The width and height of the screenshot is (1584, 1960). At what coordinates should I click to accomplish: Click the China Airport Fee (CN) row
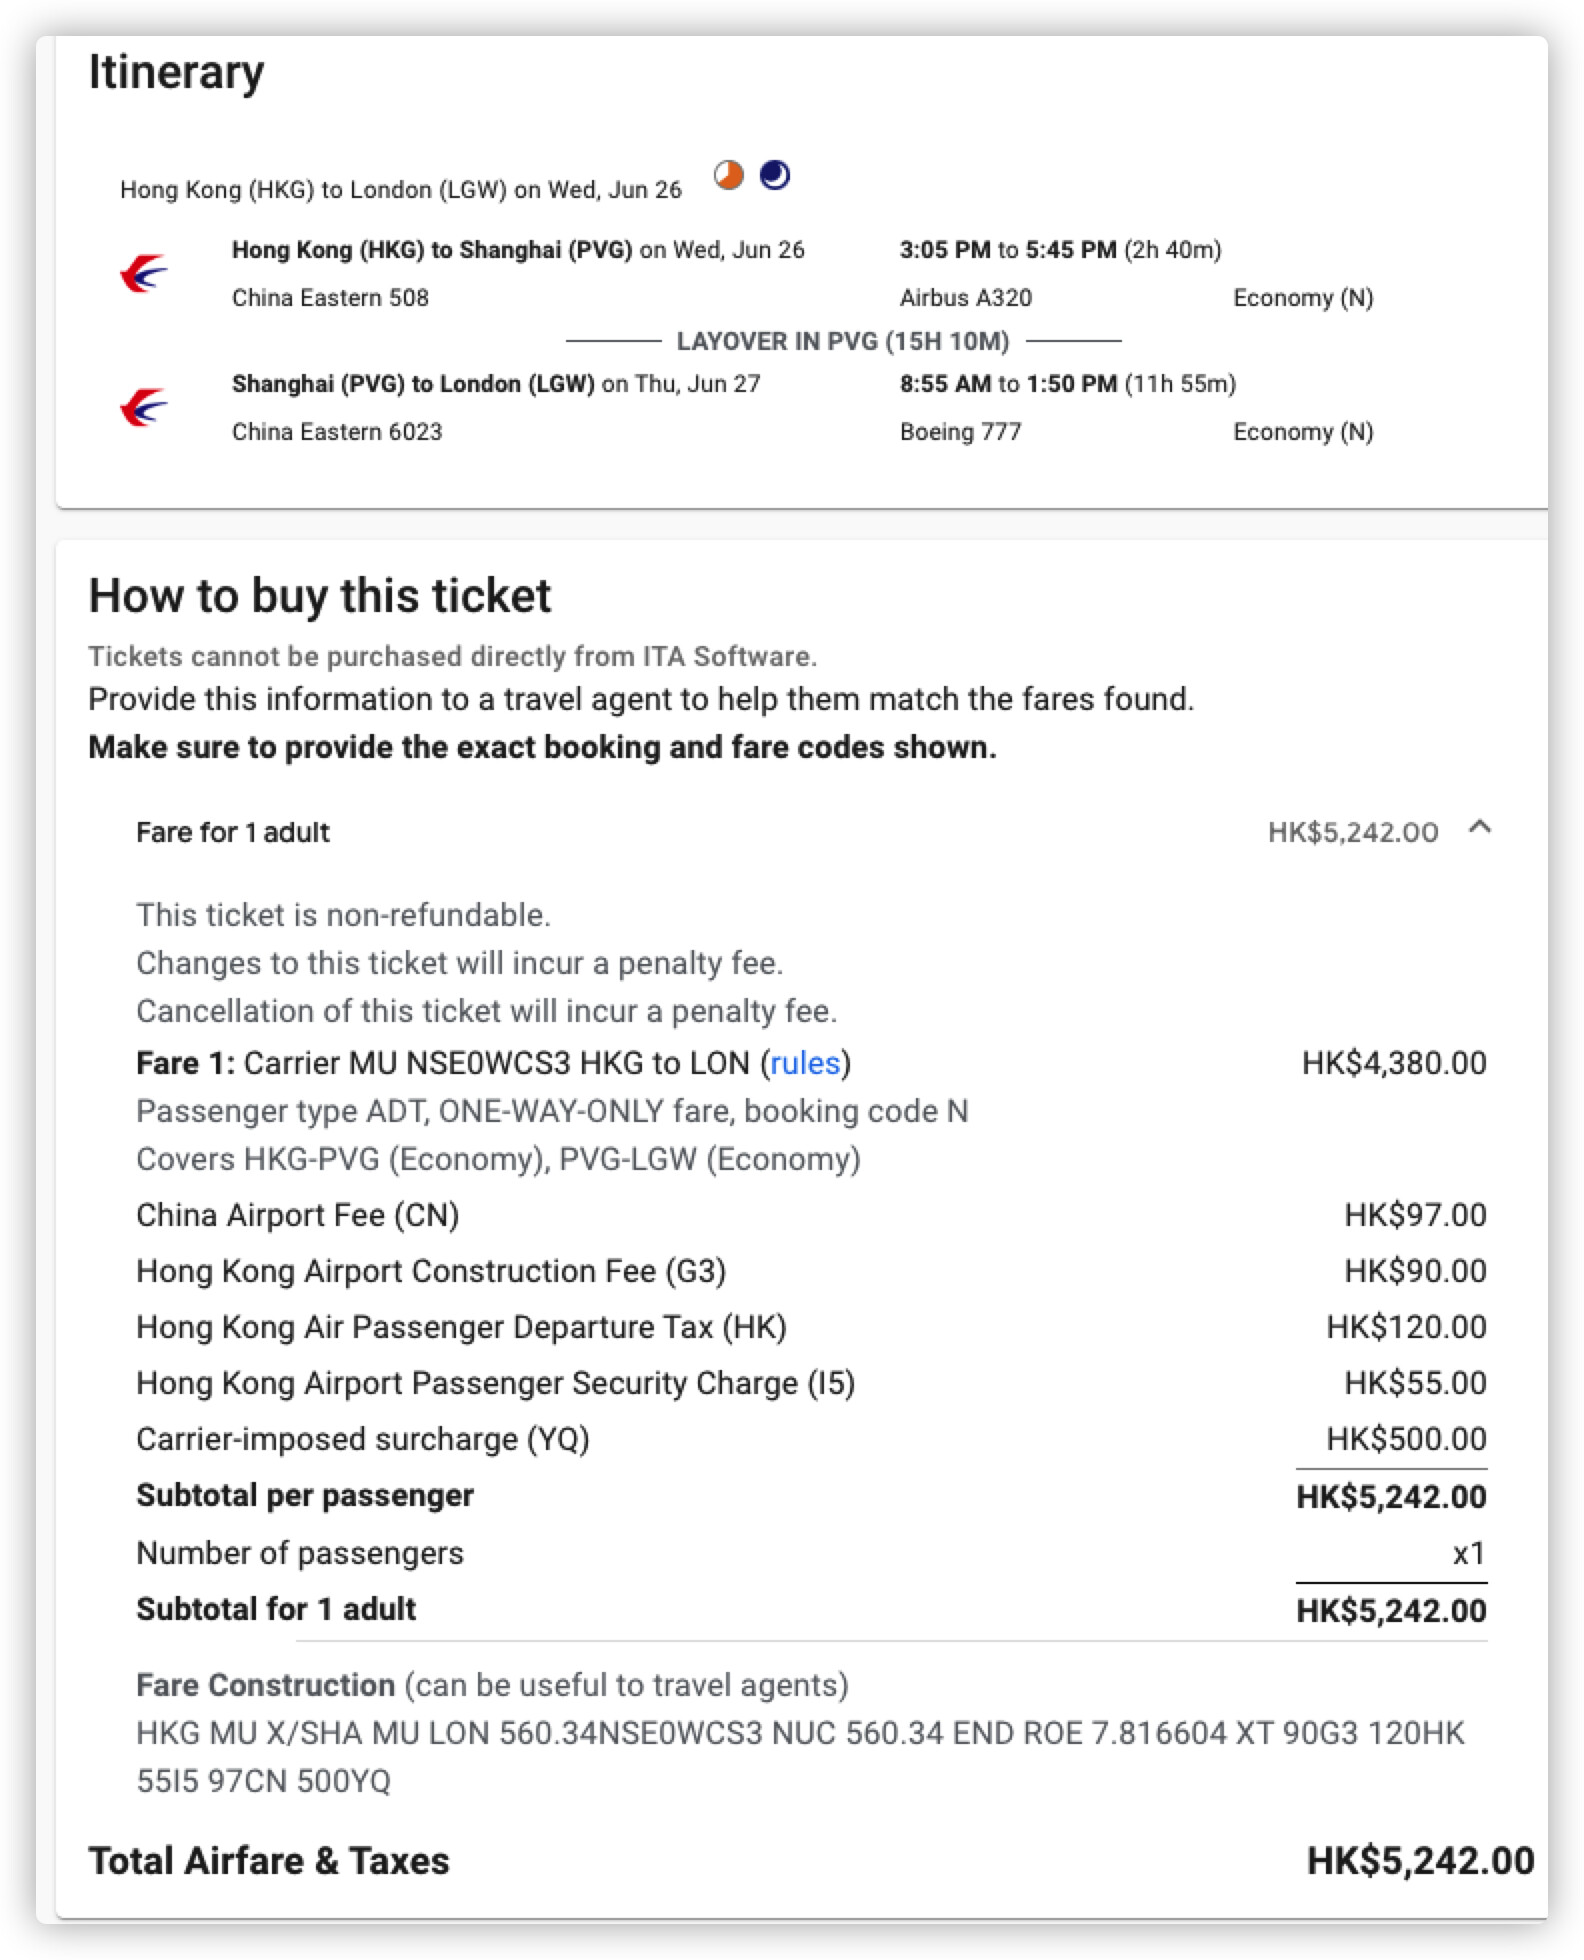click(298, 1215)
